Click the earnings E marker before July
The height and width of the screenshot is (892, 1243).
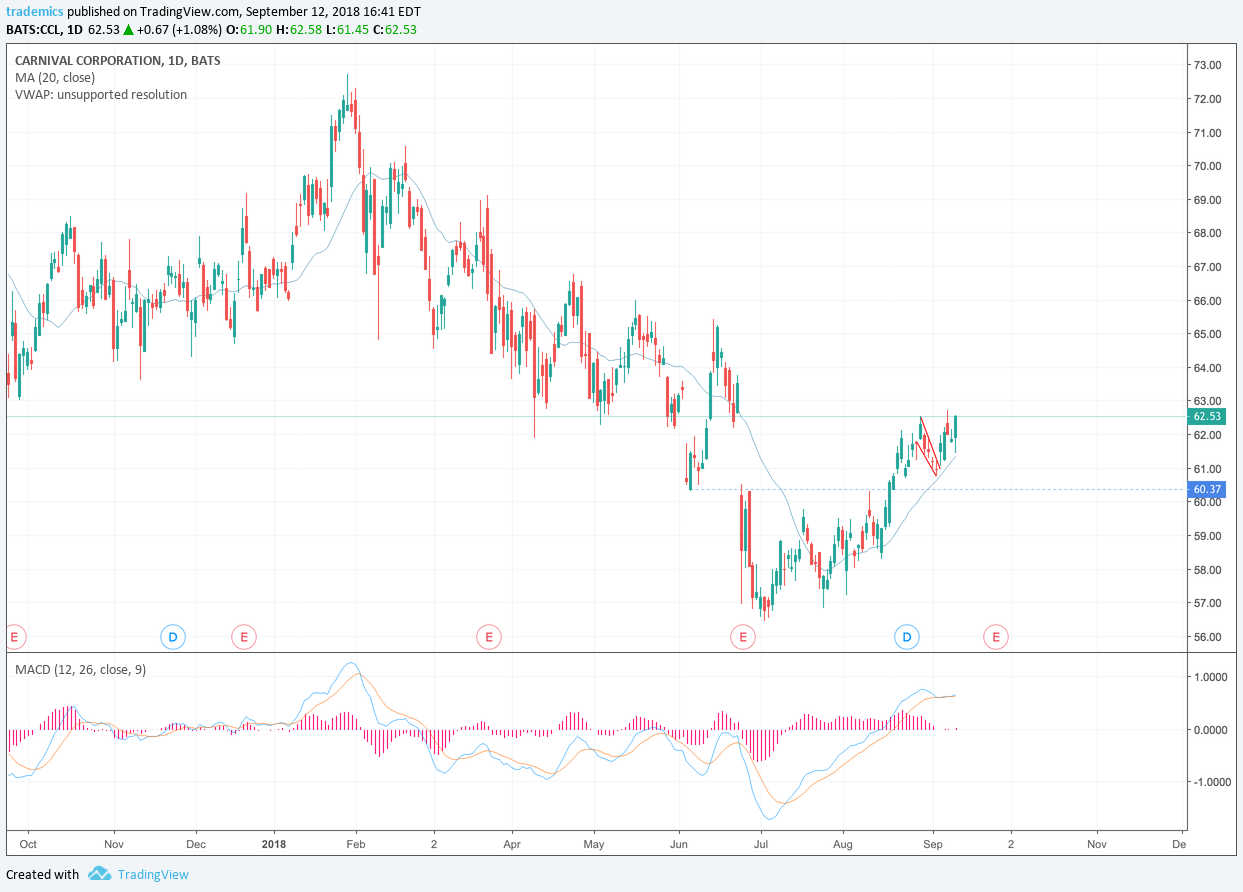coord(742,636)
